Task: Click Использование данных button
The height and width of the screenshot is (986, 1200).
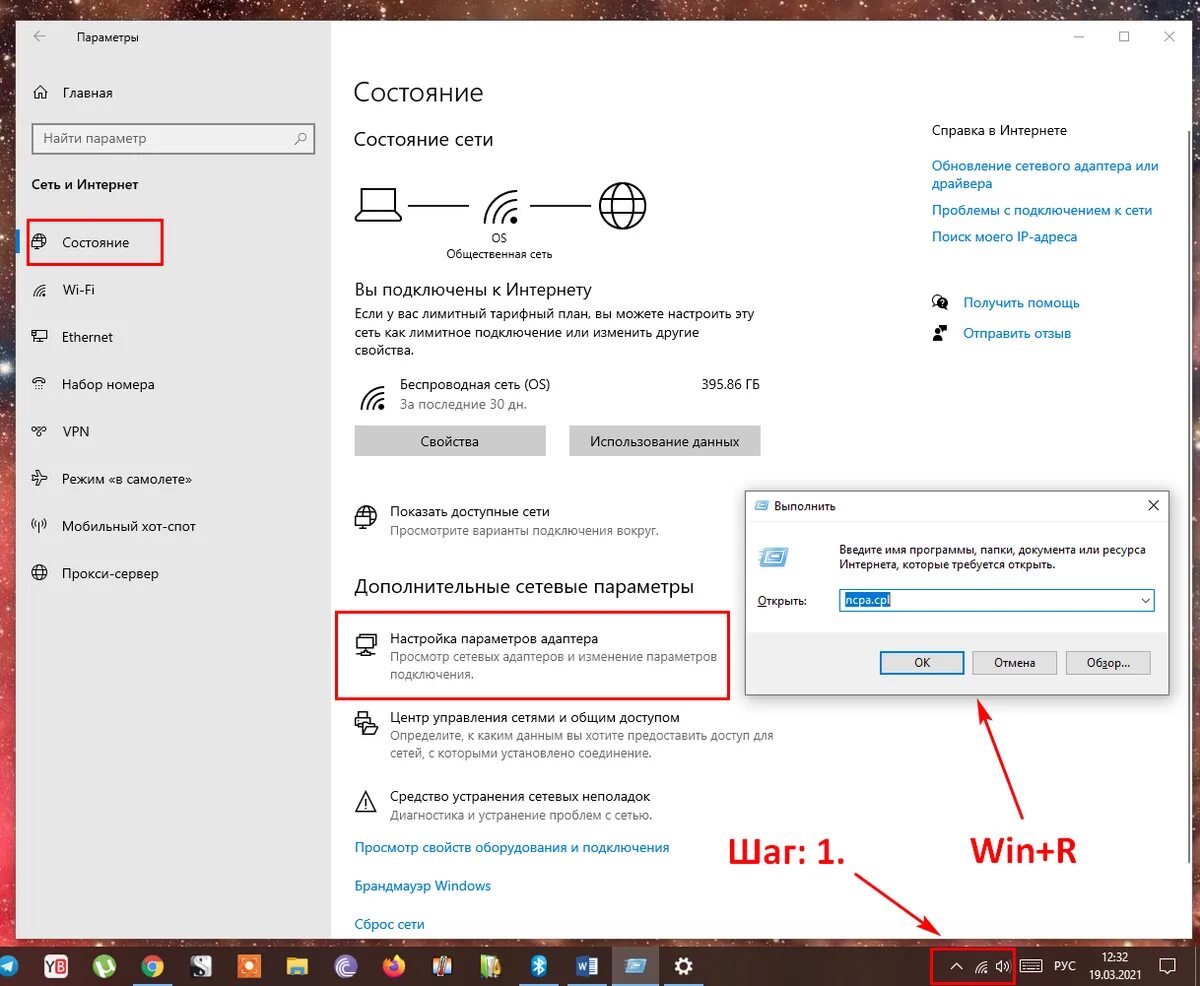Action: click(665, 441)
